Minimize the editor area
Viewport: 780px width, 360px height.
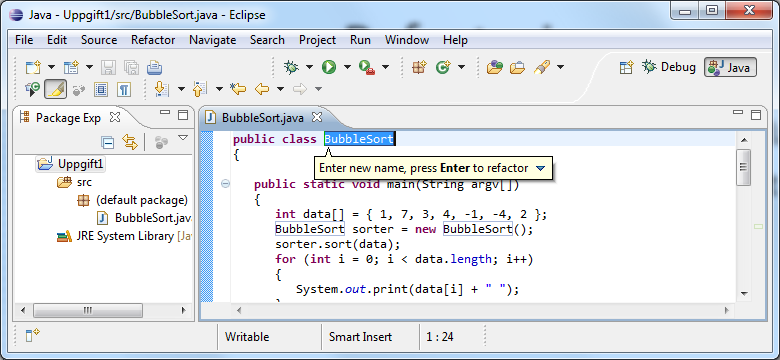[738, 113]
